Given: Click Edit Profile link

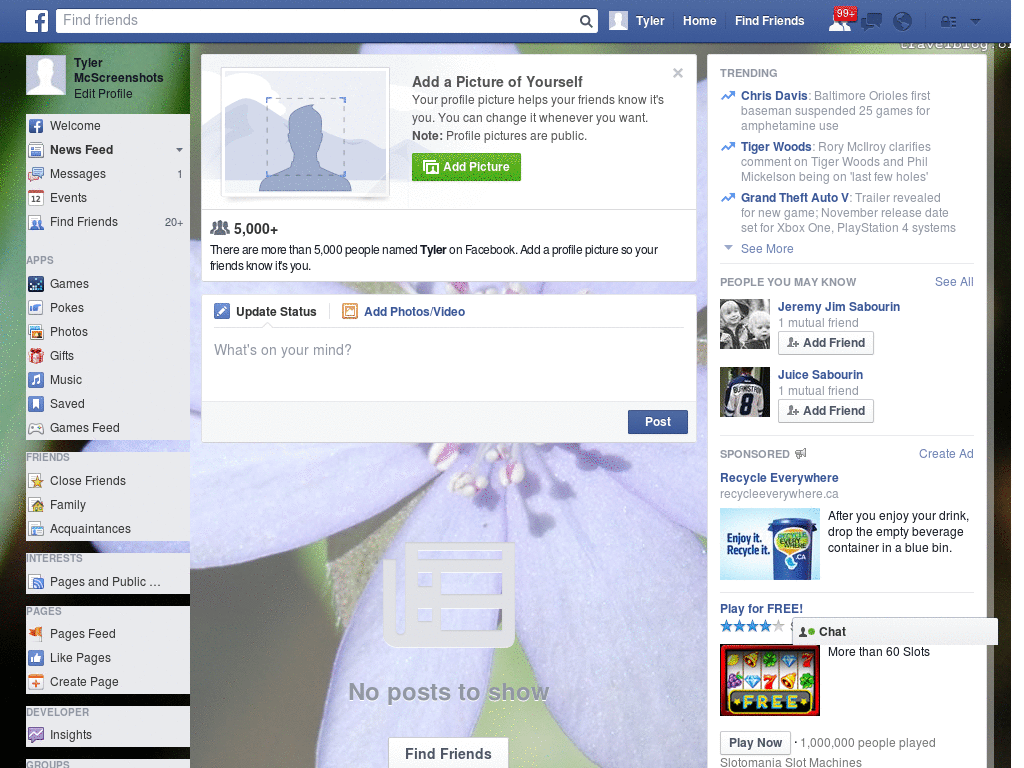Looking at the screenshot, I should click(x=103, y=94).
